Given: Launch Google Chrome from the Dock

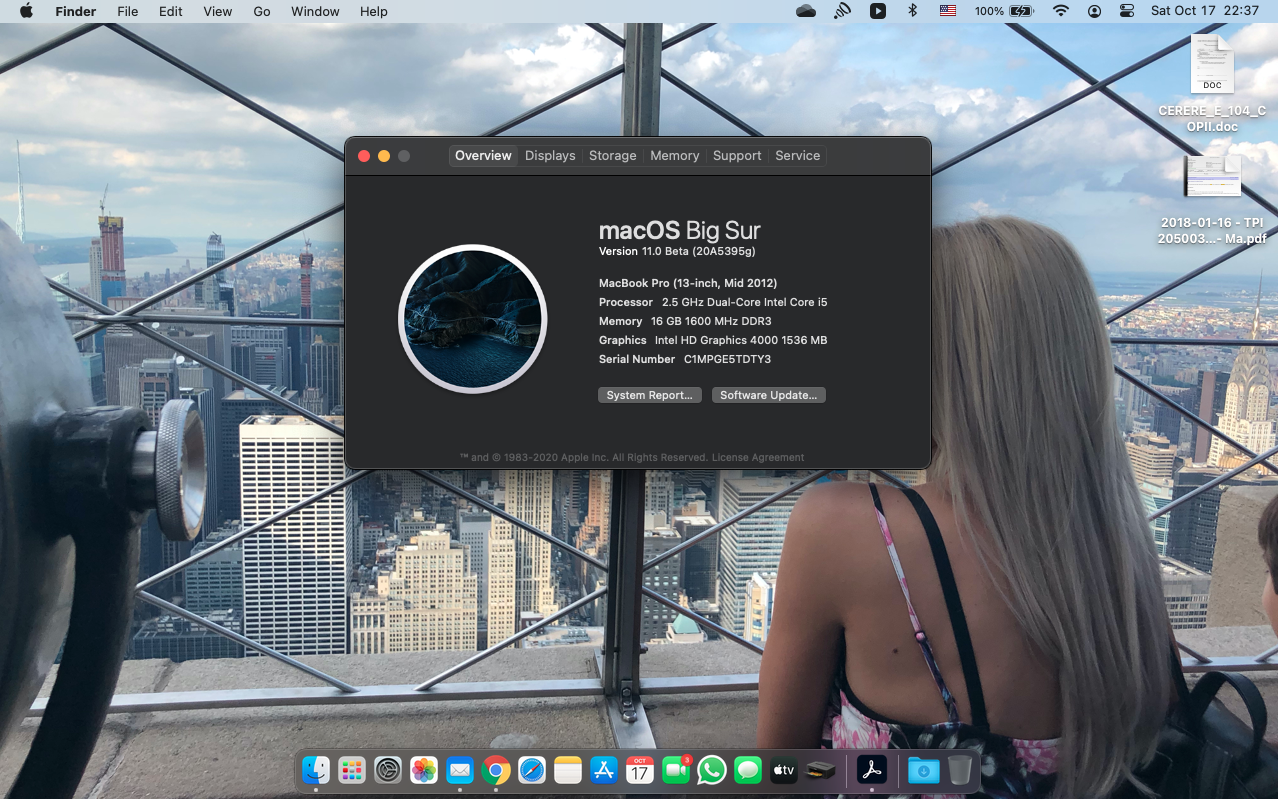Looking at the screenshot, I should (496, 770).
